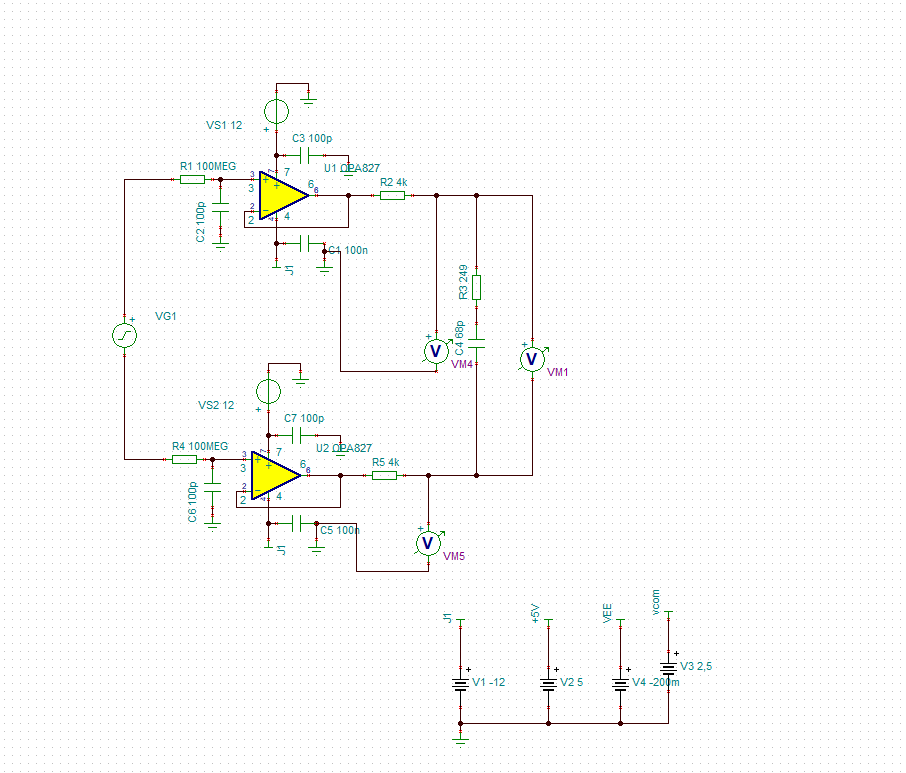Click the U2 OPA827 text label
This screenshot has height=773, width=906.
(x=344, y=448)
